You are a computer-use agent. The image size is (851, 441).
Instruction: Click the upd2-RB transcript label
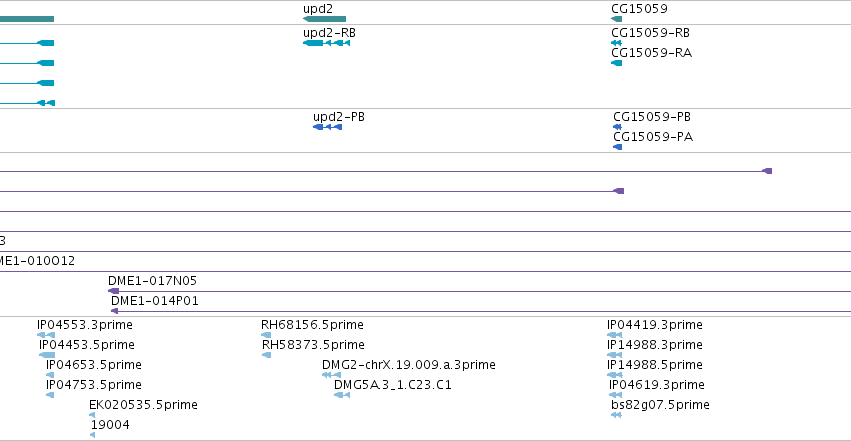[329, 33]
